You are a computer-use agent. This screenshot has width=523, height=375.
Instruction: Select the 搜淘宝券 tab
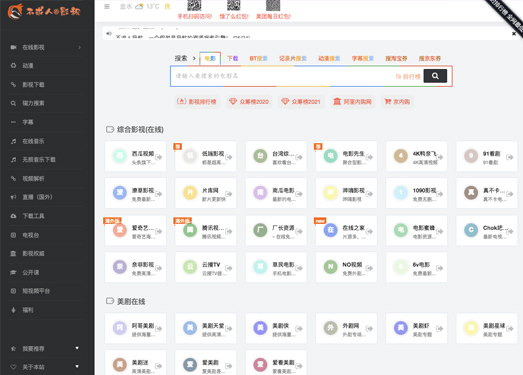coord(396,58)
